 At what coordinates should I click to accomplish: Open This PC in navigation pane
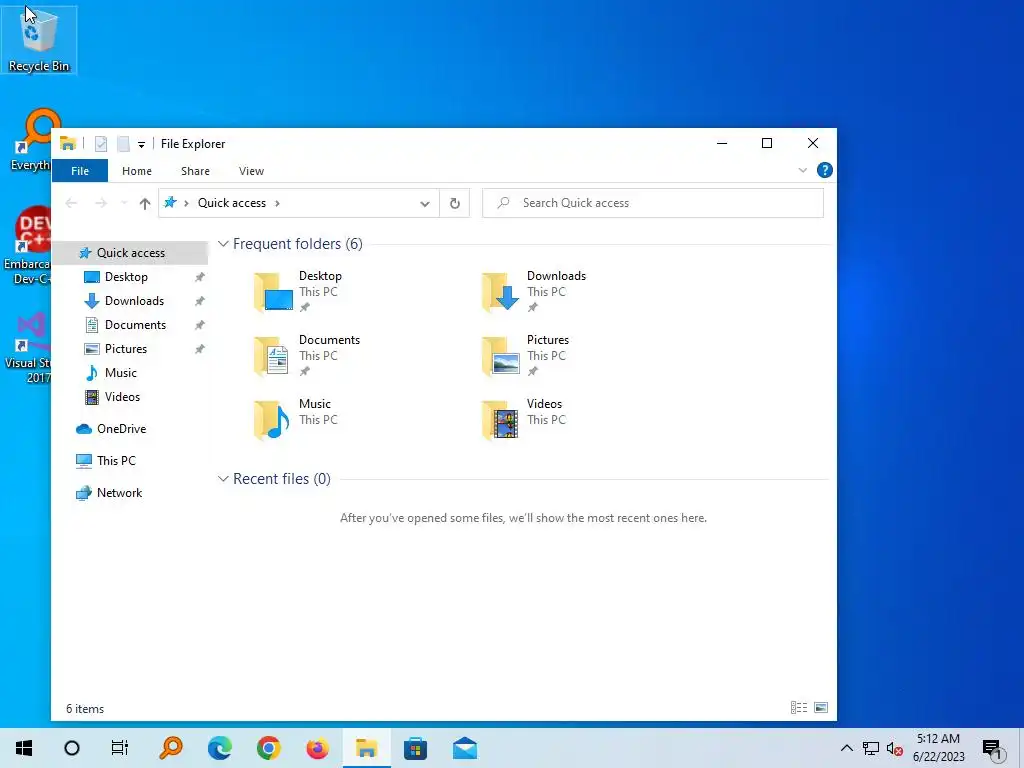(x=116, y=461)
